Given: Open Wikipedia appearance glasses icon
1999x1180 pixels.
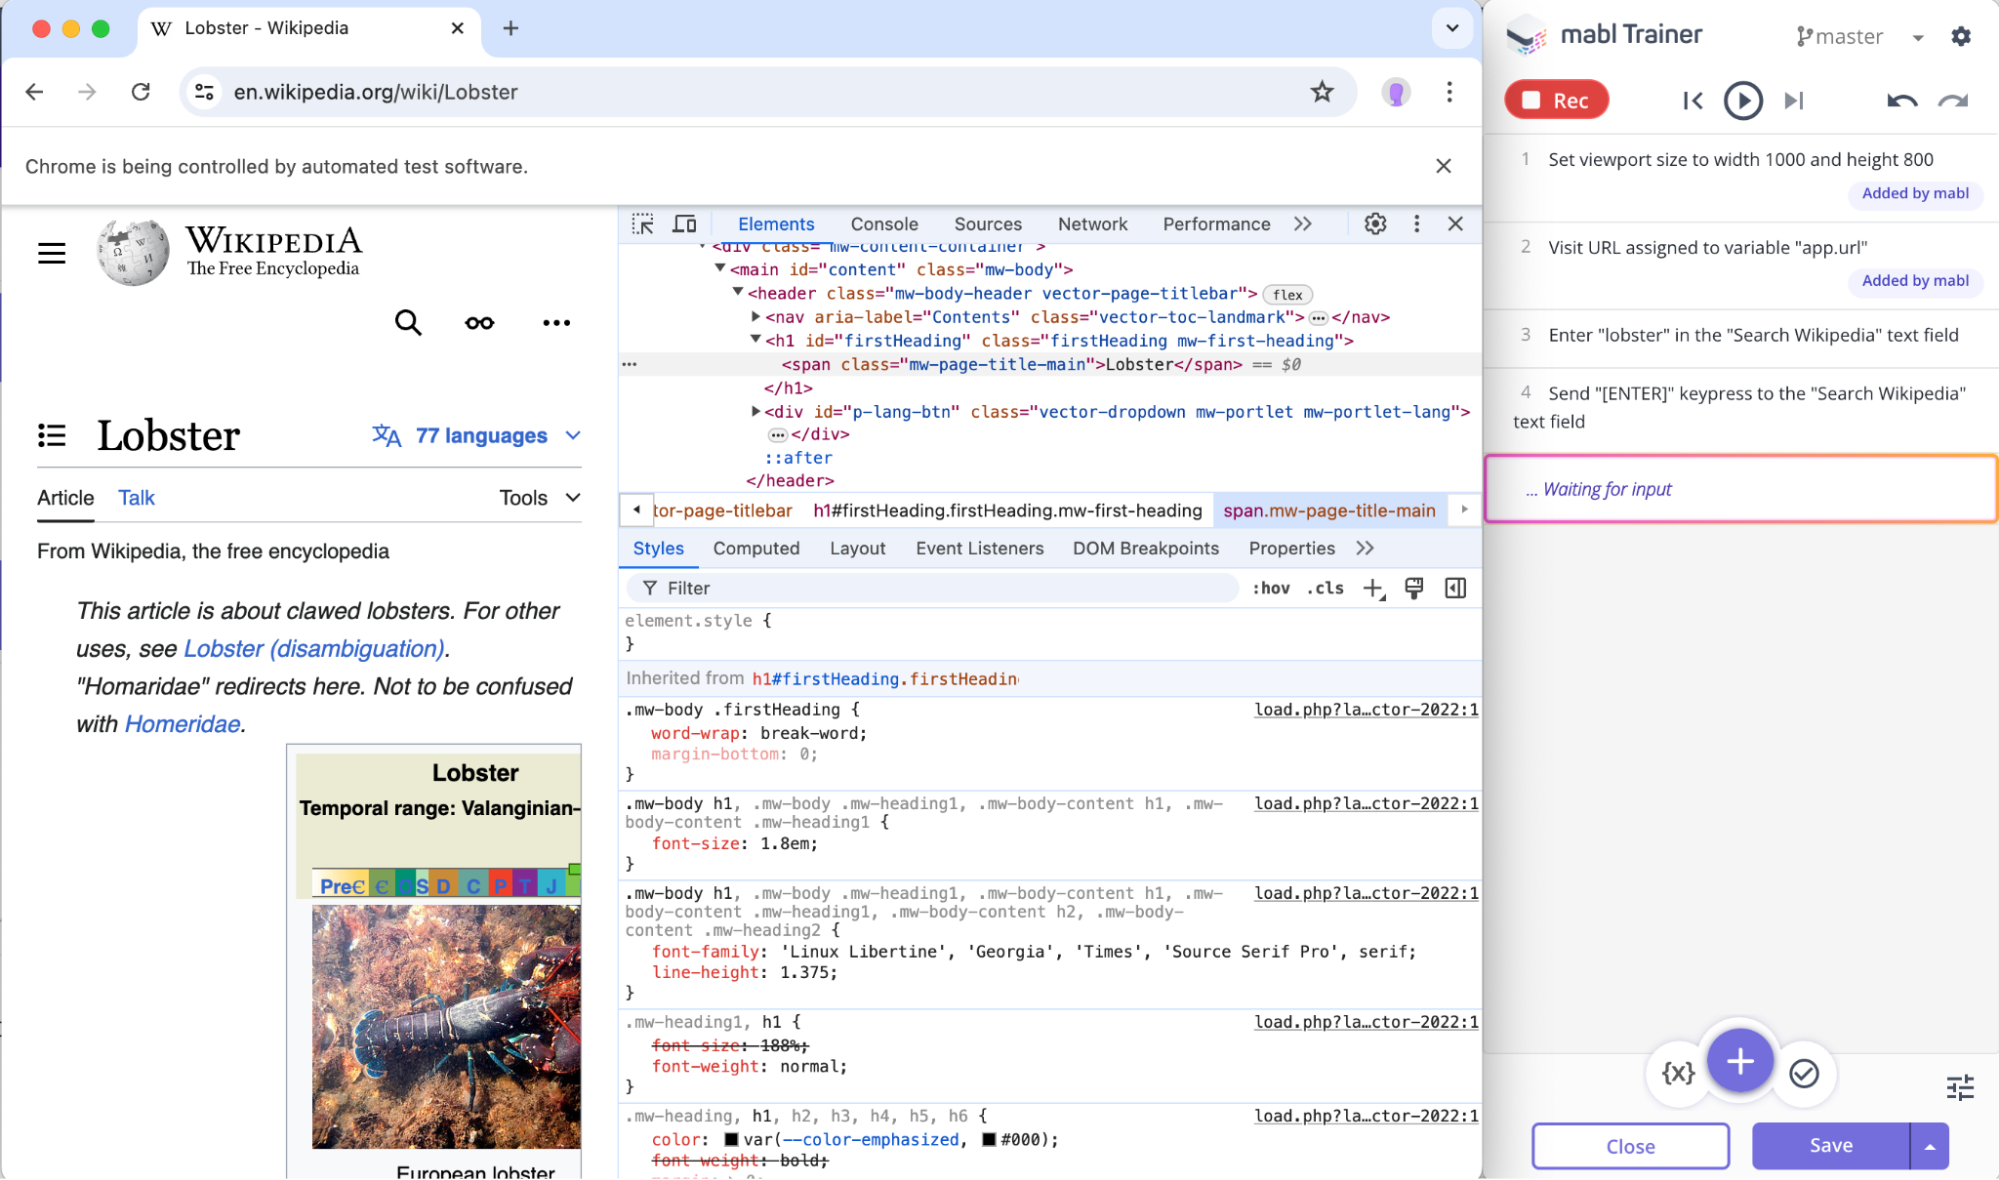Looking at the screenshot, I should click(479, 322).
